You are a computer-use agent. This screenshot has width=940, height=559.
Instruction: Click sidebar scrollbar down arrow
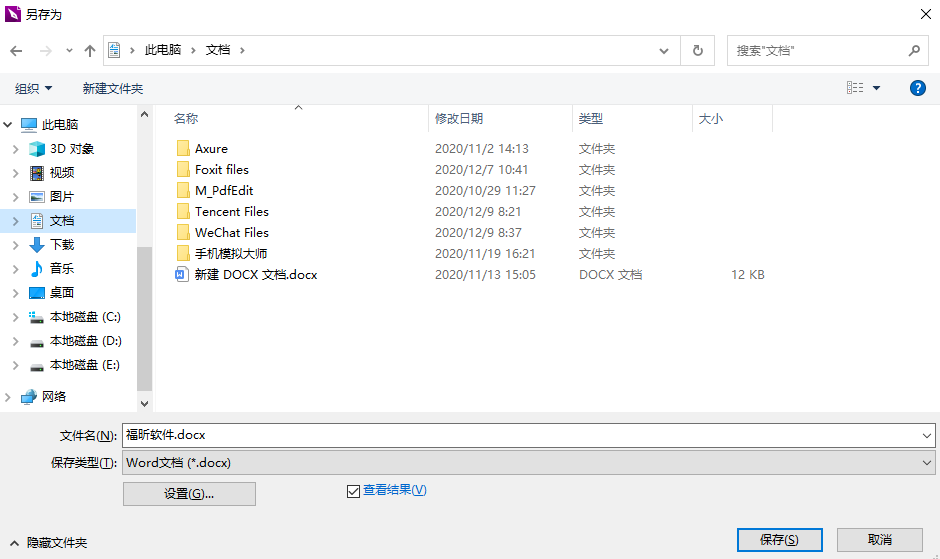144,403
